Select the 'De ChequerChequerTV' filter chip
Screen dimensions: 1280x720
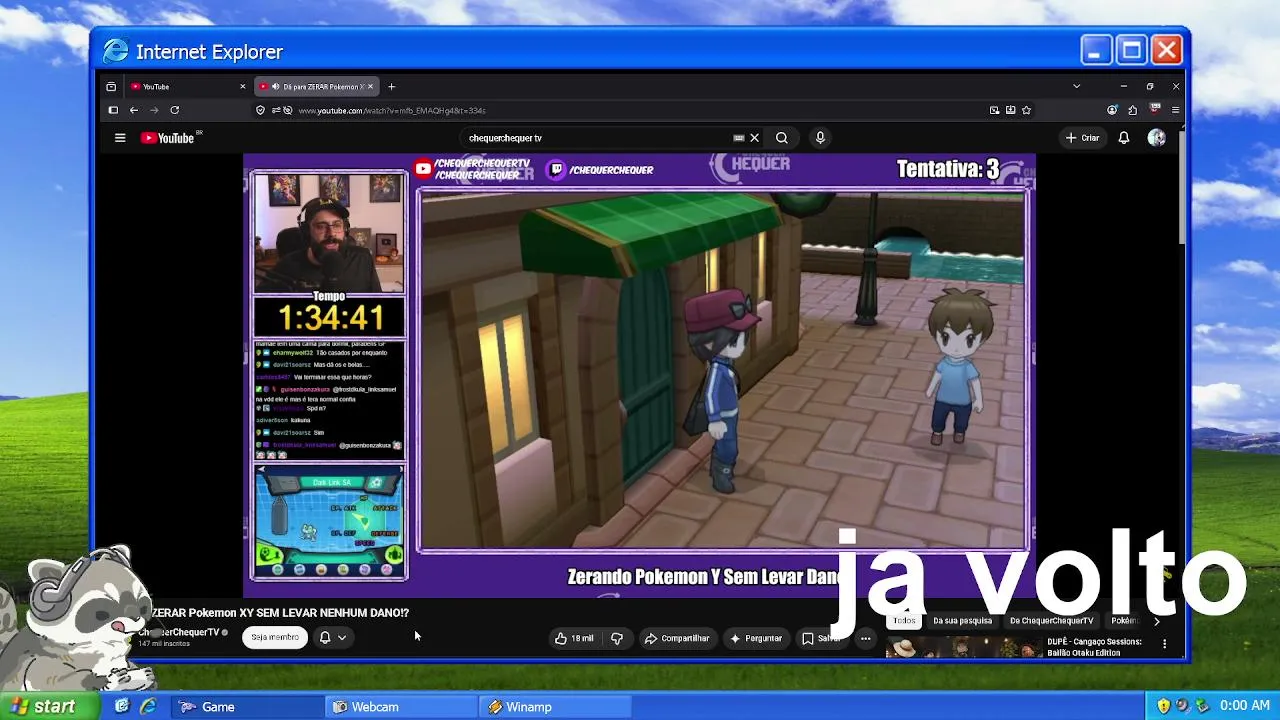tap(1051, 621)
